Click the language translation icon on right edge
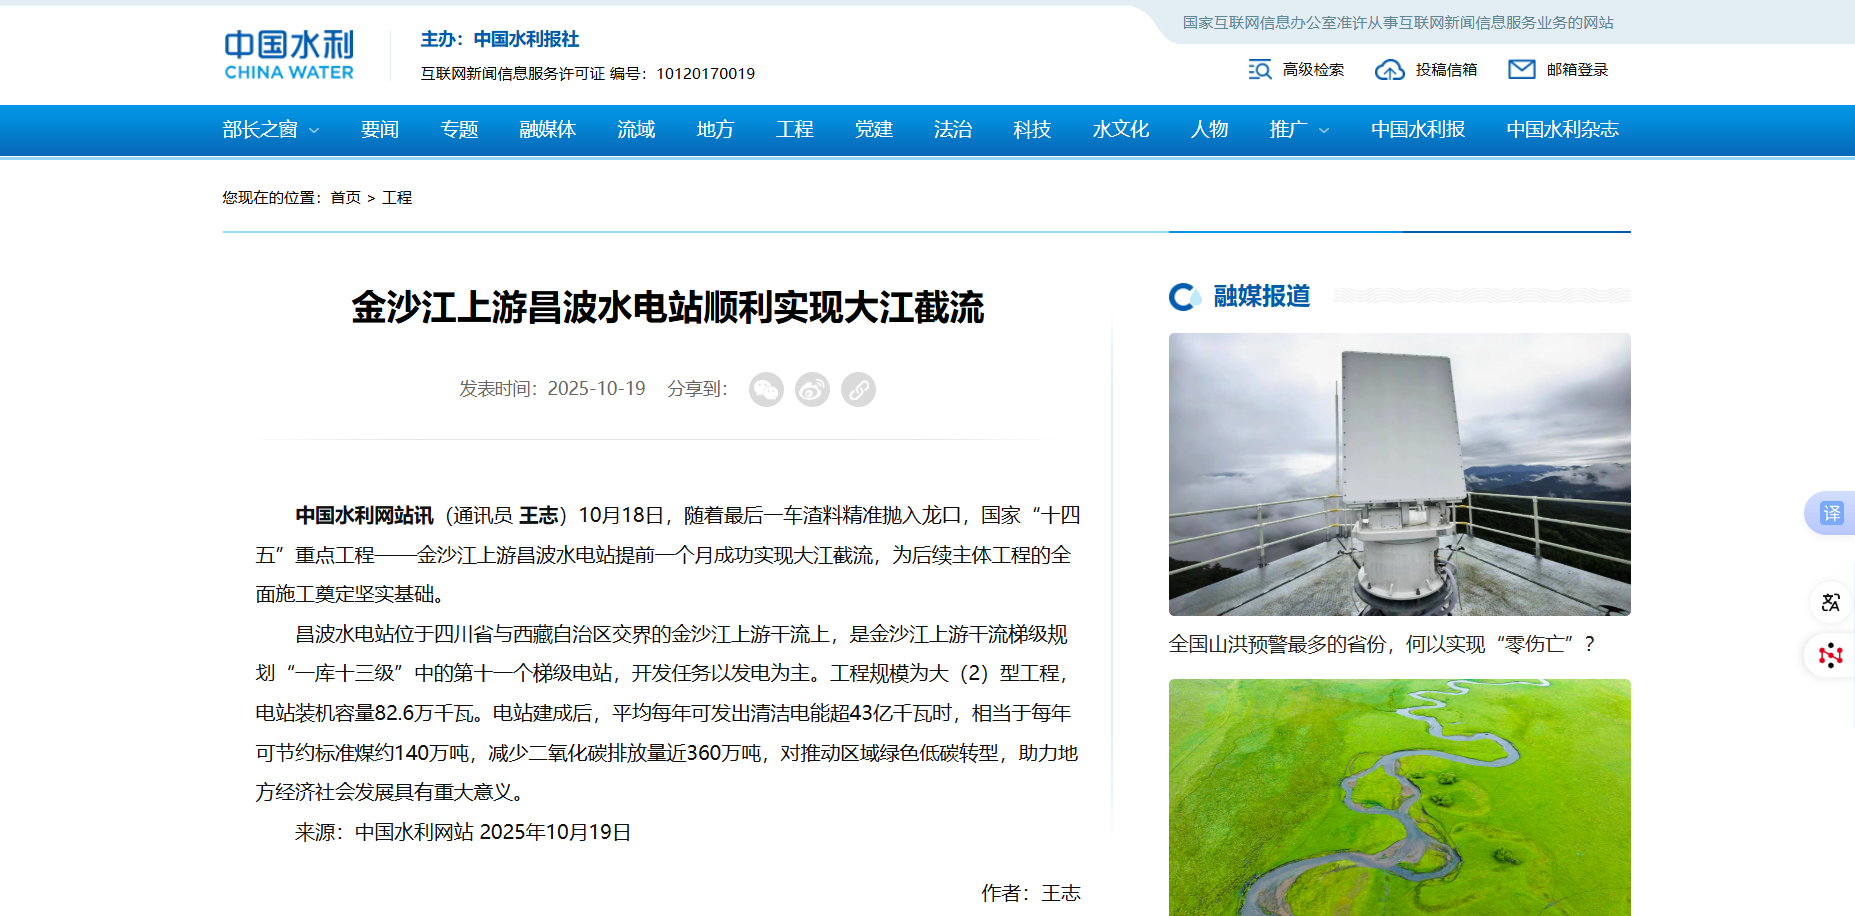 click(x=1830, y=602)
